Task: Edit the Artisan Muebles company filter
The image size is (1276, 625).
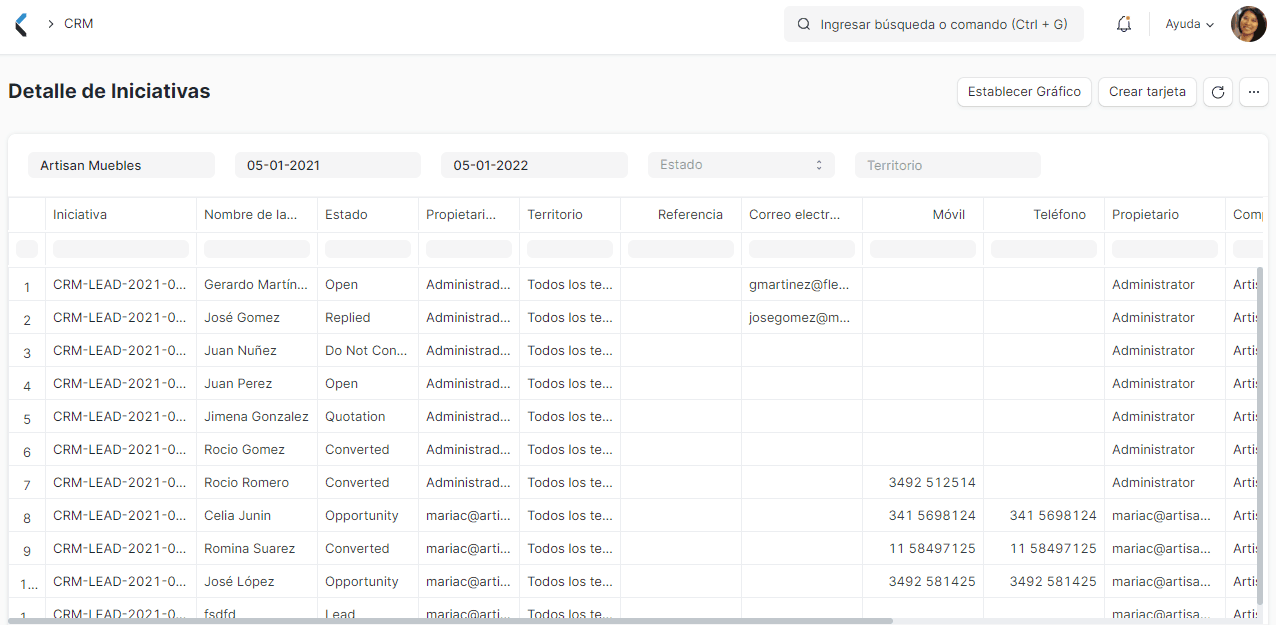Action: 121,165
